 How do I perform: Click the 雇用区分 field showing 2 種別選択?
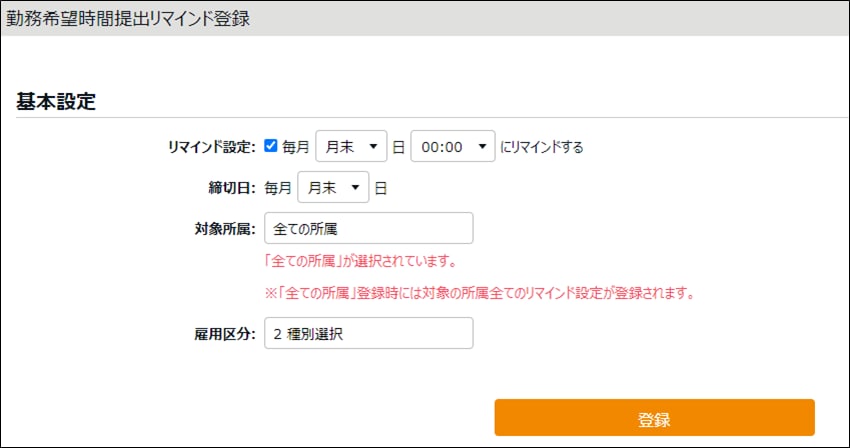click(368, 333)
